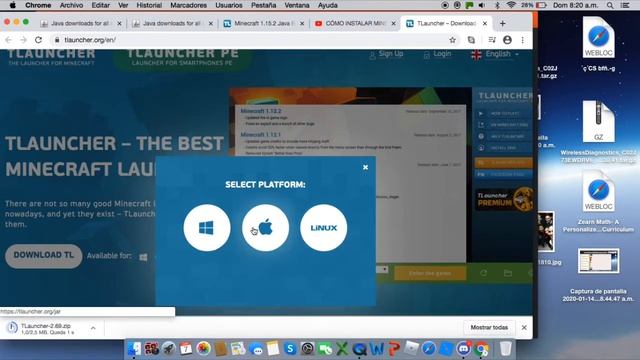
Task: Open a new tab with plus button
Action: point(502,24)
